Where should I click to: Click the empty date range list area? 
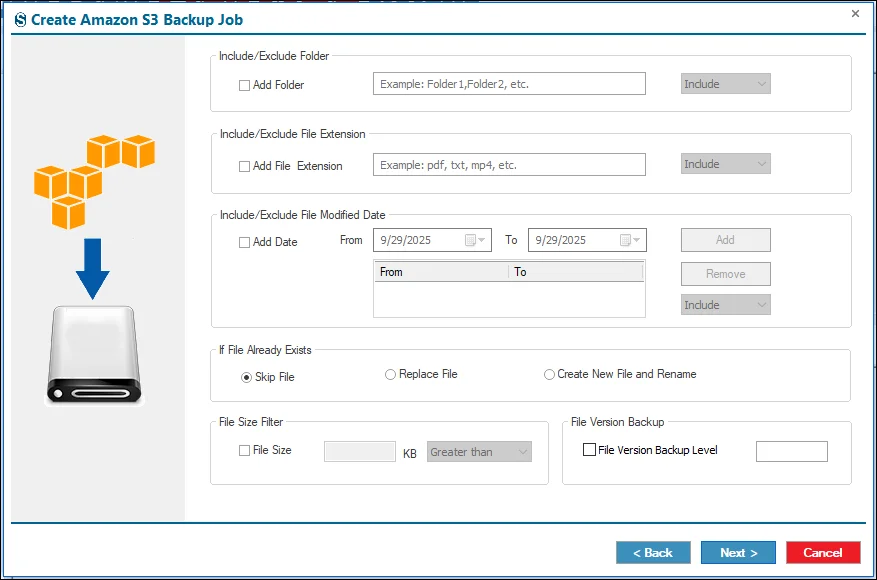point(509,299)
